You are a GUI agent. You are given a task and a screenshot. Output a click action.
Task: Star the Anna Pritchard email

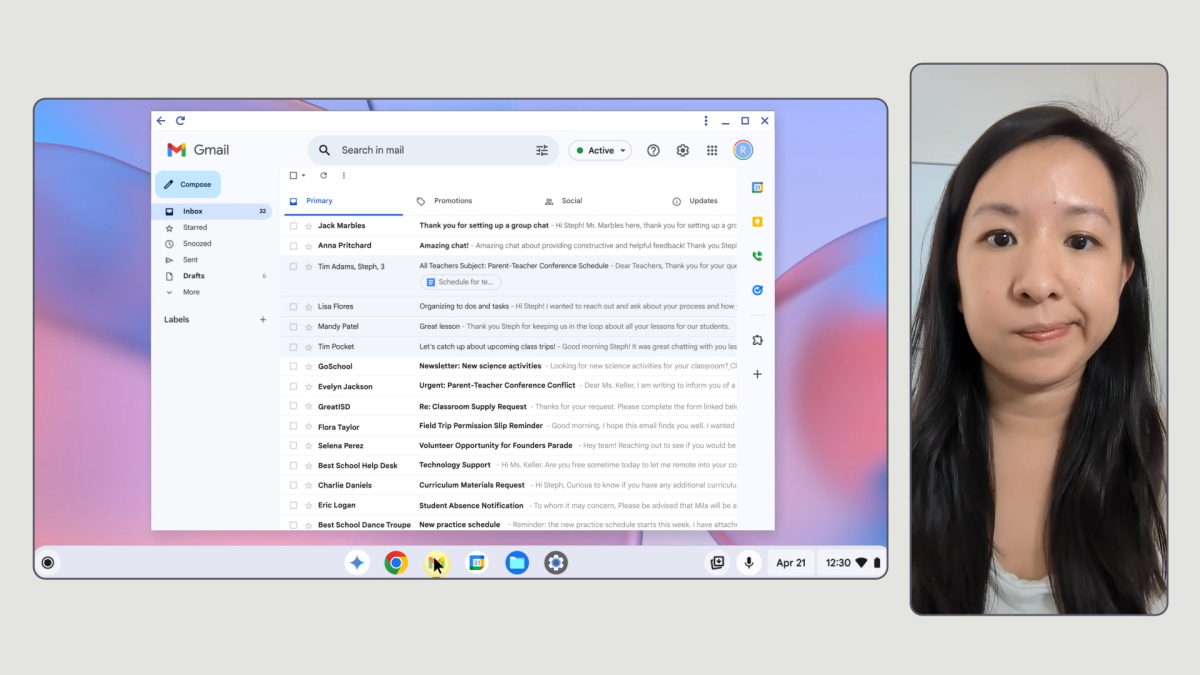[x=308, y=246]
